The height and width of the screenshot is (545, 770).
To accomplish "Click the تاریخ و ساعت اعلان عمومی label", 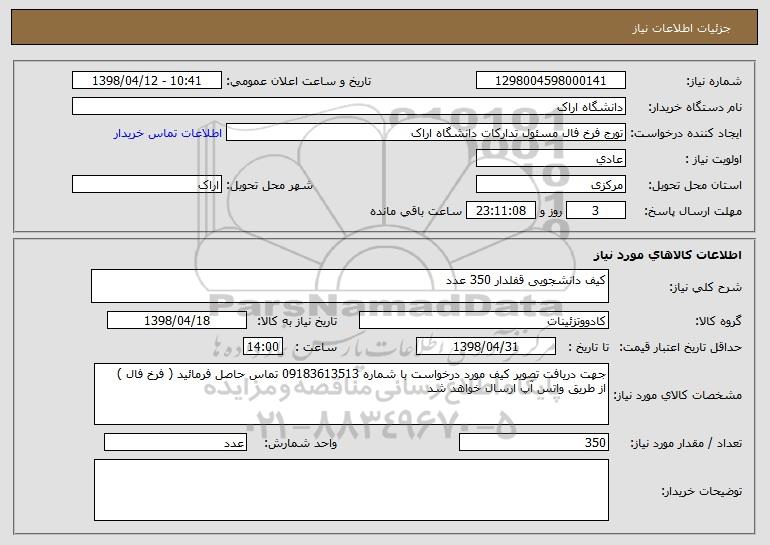I will [x=299, y=82].
